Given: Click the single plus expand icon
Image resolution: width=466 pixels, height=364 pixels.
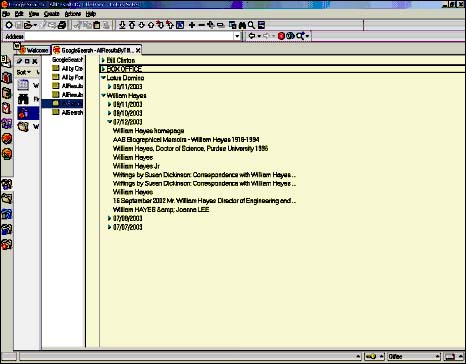Looking at the screenshot, I should 192,25.
